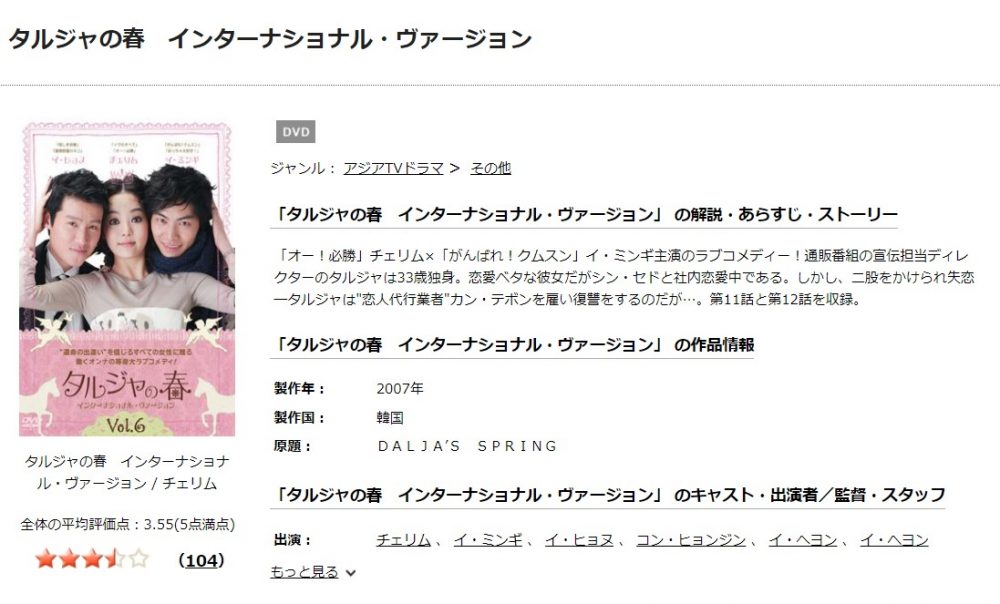
Task: Click the main page title heading
Action: click(270, 39)
